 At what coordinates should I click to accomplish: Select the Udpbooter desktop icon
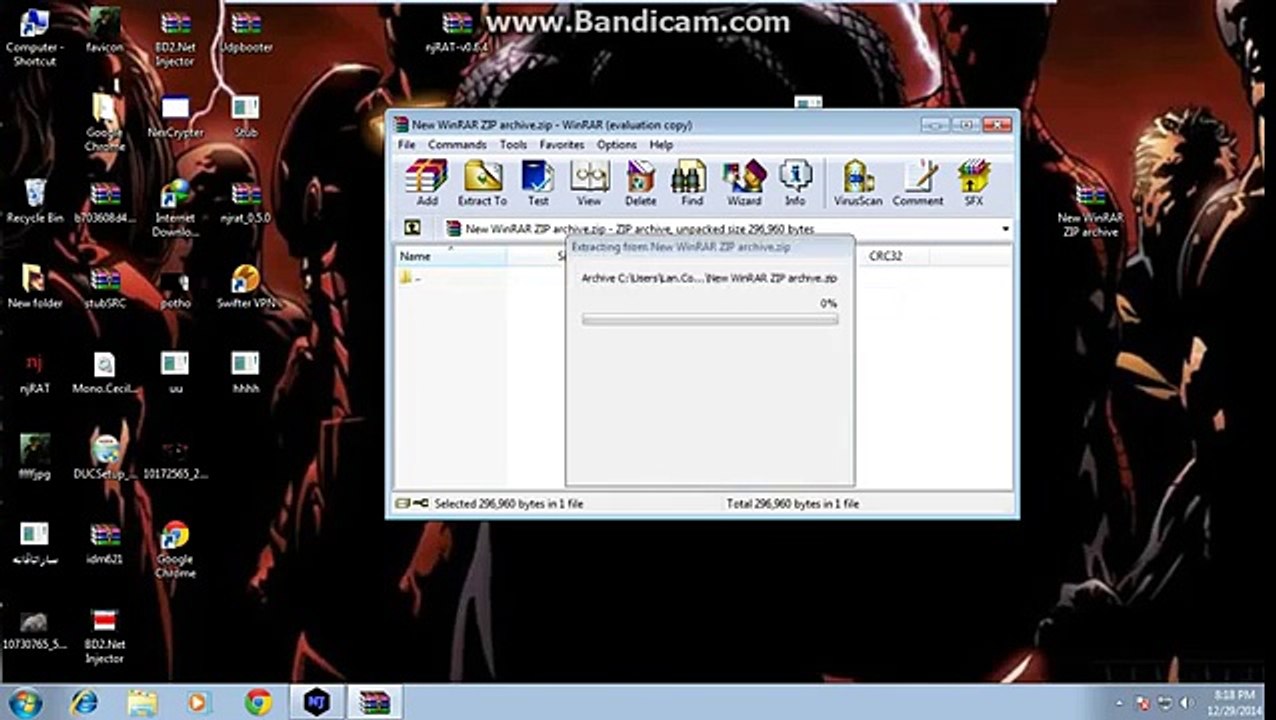coord(245,31)
